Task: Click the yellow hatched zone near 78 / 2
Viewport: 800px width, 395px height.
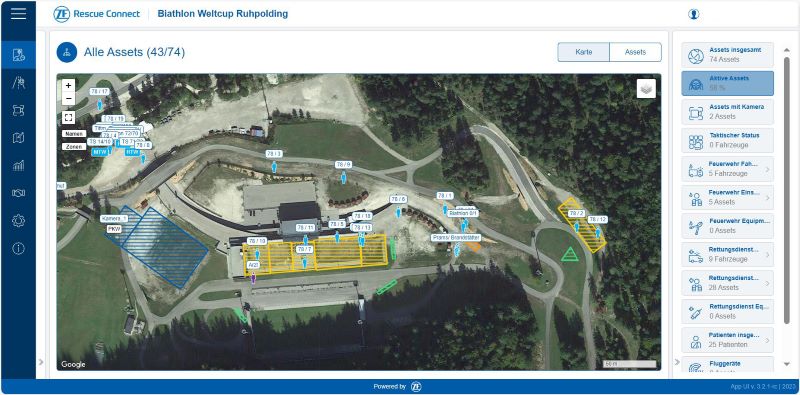Action: click(582, 225)
